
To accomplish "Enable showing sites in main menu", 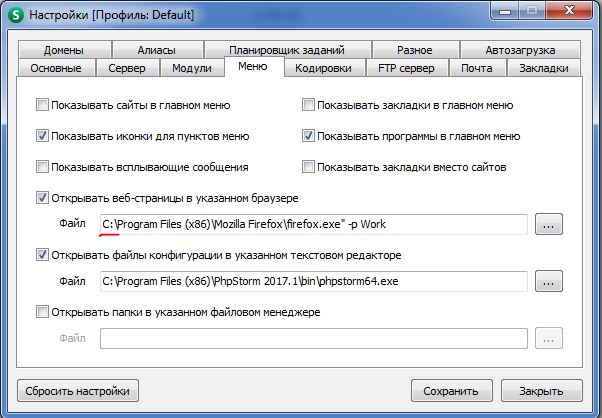I will click(x=42, y=104).
